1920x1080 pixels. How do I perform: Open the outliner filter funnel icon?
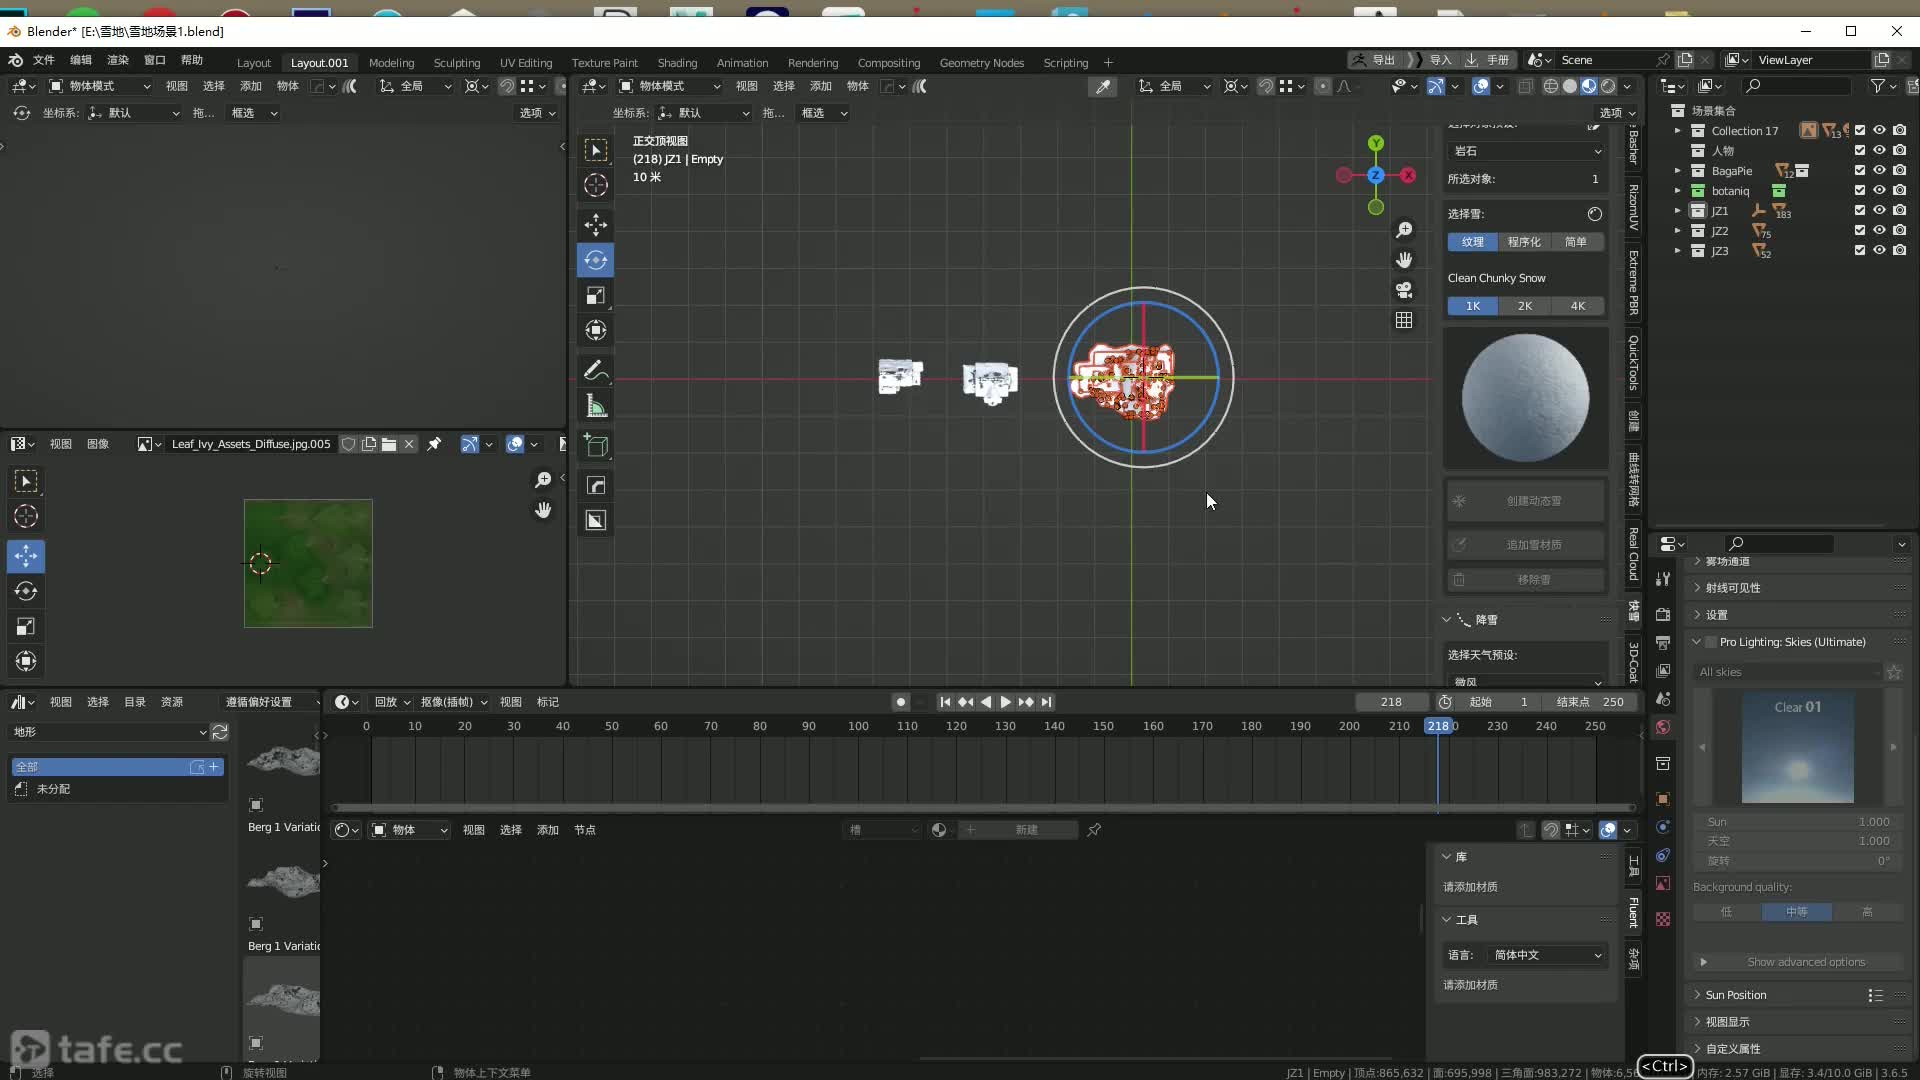(x=1878, y=86)
